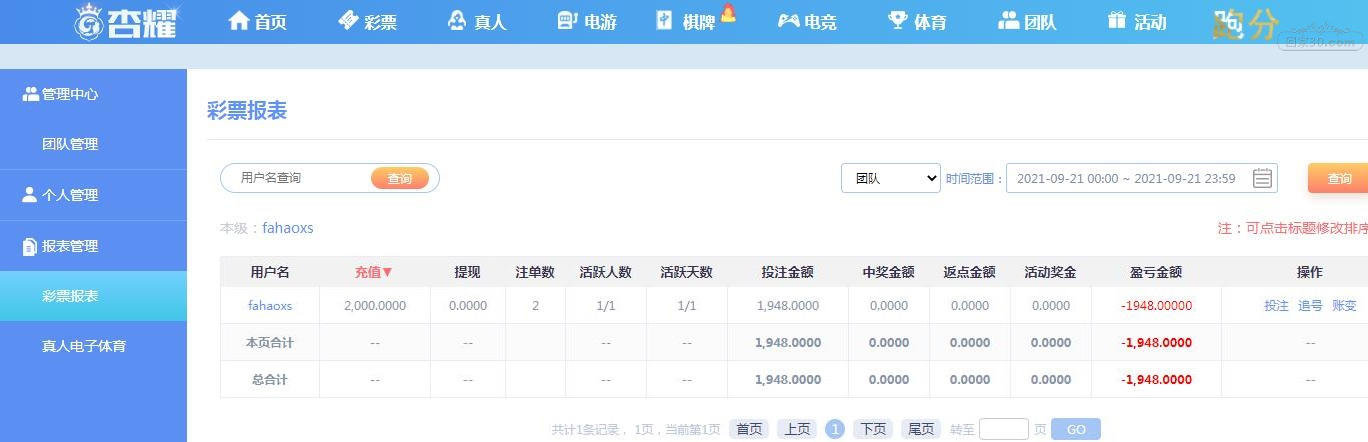
Task: Sort by 活跃人数 column header
Action: click(606, 272)
